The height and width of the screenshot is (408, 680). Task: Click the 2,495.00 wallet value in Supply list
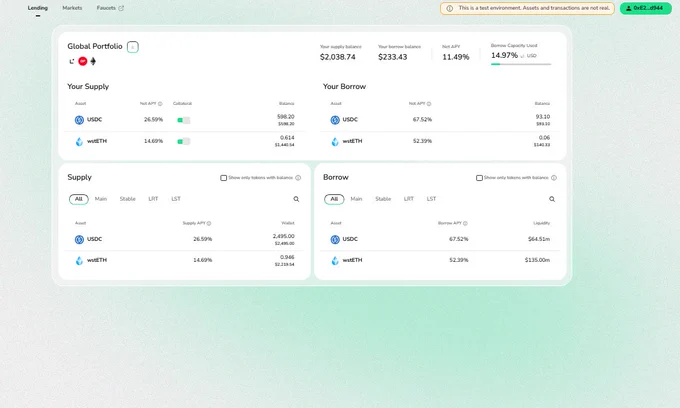coord(284,236)
